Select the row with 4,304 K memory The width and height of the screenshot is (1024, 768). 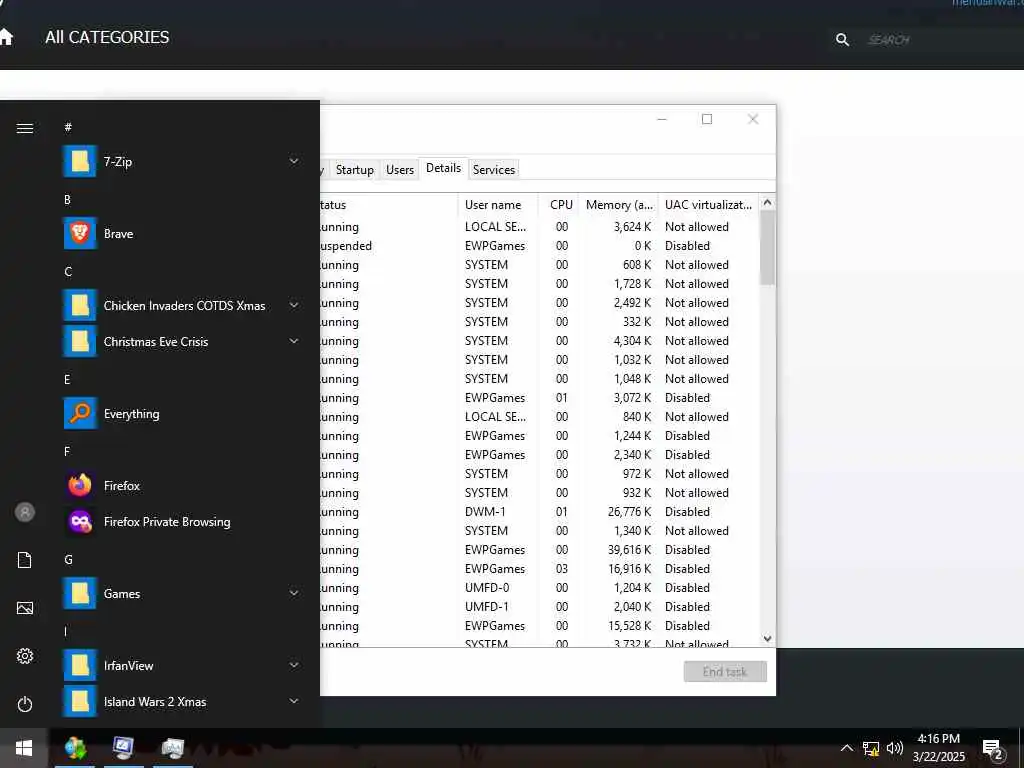[539, 341]
